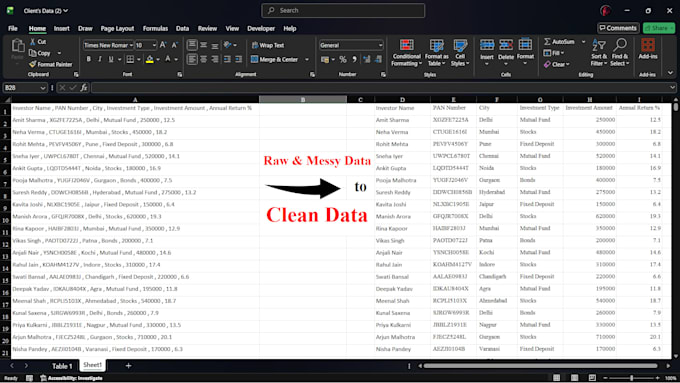Select the Table 1 sheet tab
The height and width of the screenshot is (383, 680).
[x=62, y=366]
